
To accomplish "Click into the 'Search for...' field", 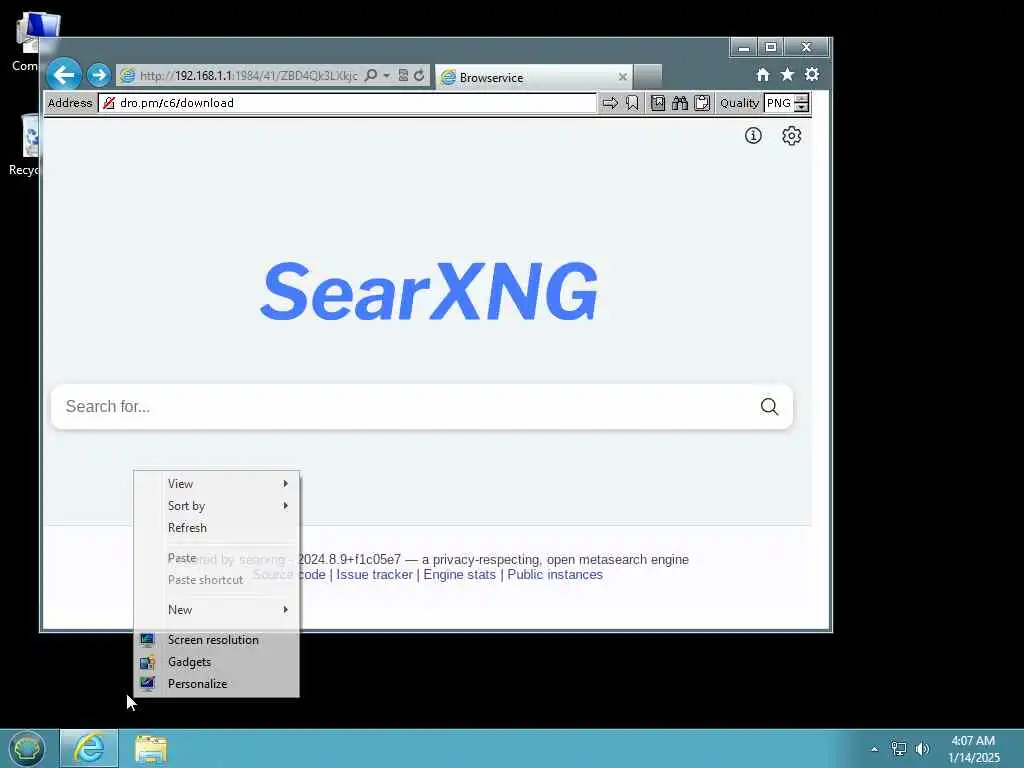I will pyautogui.click(x=405, y=407).
